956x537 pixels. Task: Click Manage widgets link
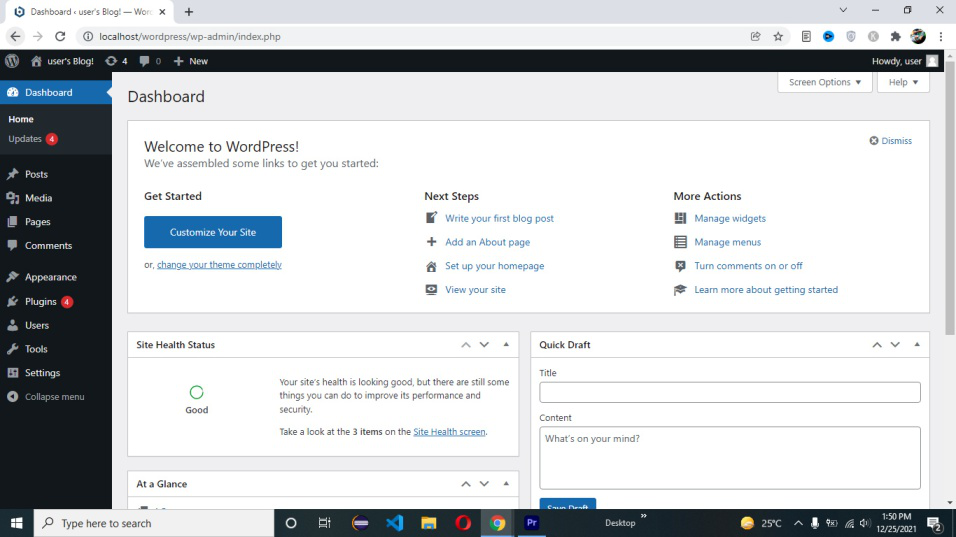tap(730, 218)
